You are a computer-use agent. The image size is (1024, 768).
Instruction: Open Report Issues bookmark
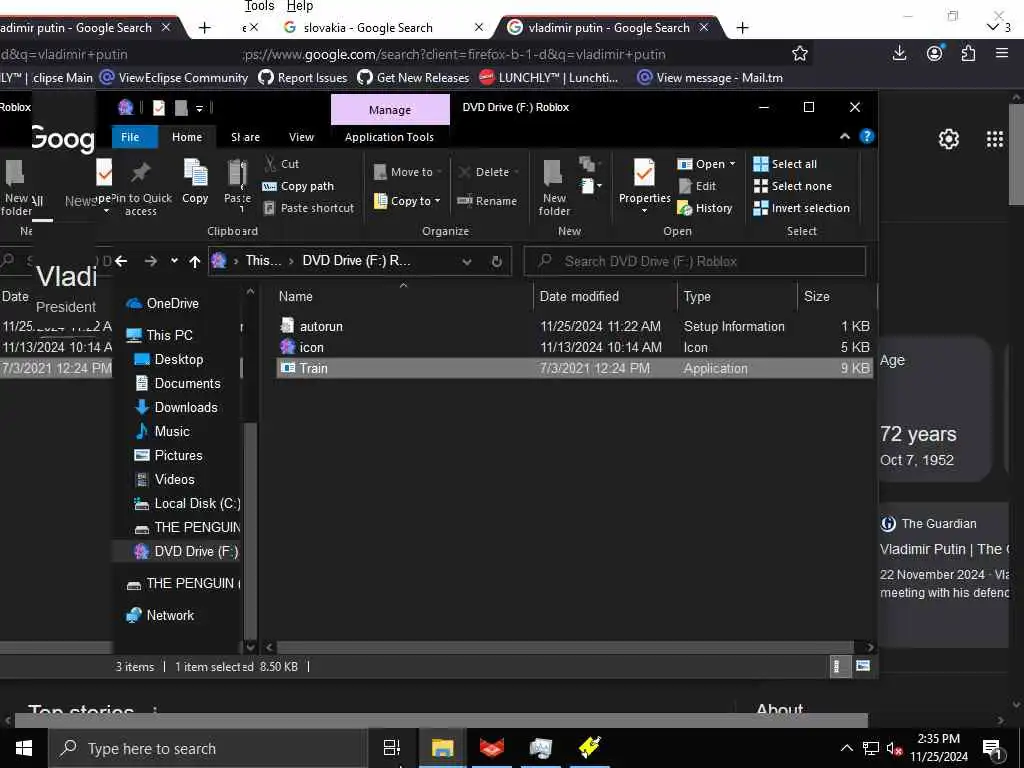point(302,78)
